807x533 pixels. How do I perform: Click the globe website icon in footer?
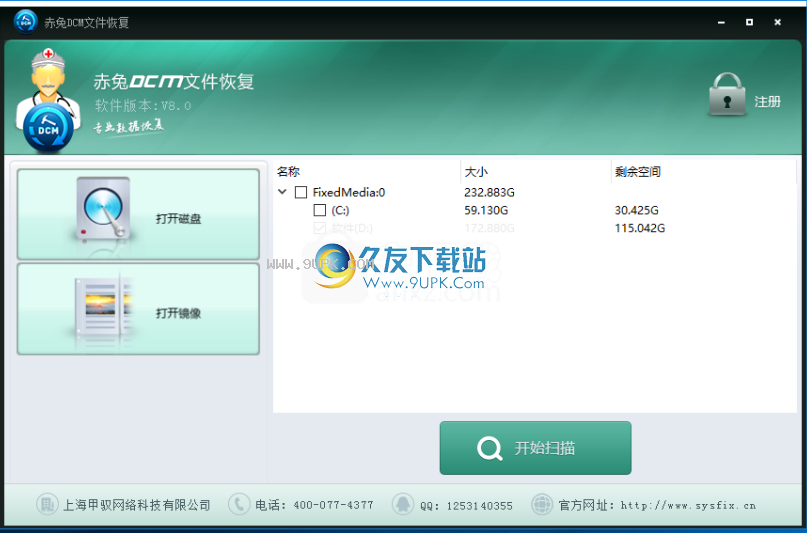(541, 504)
